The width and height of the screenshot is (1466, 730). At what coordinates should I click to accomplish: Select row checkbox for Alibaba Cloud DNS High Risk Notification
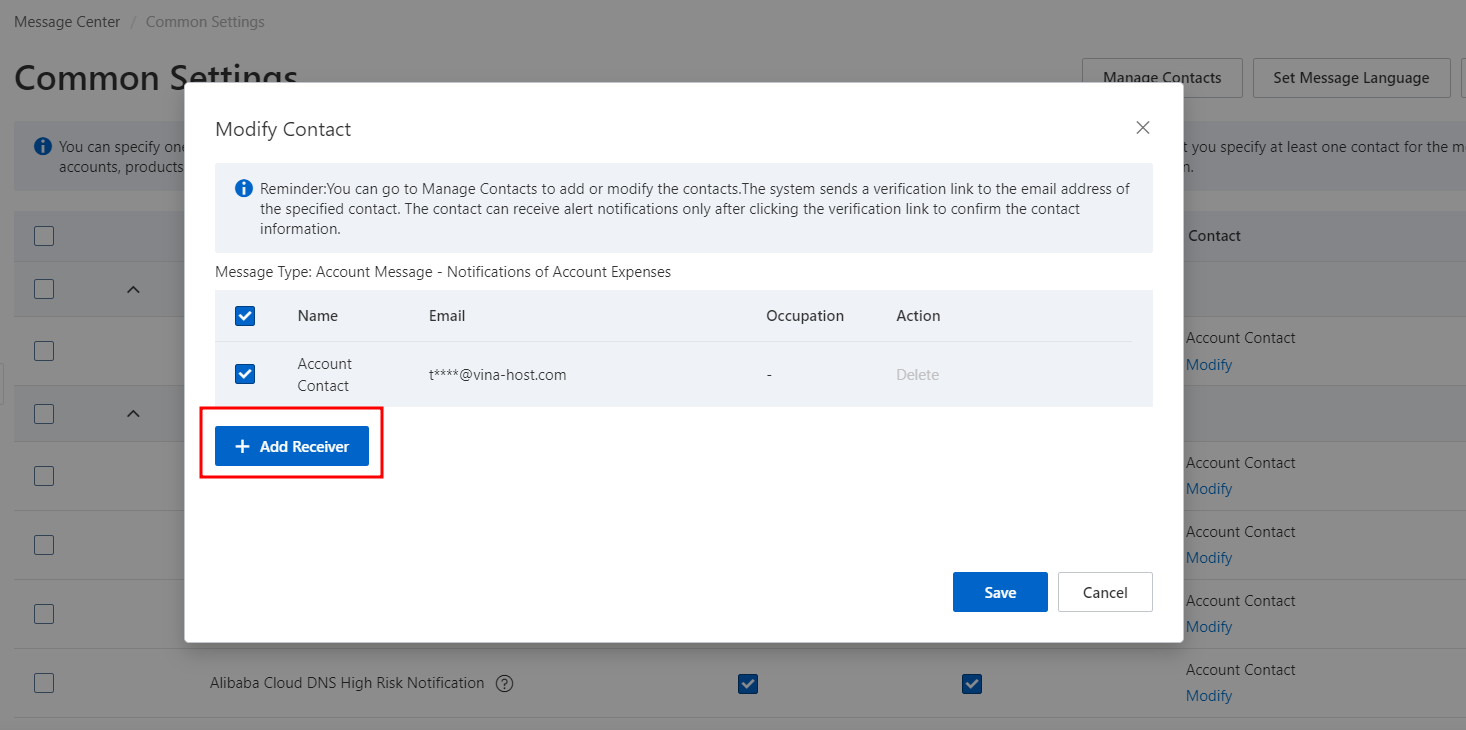[44, 683]
